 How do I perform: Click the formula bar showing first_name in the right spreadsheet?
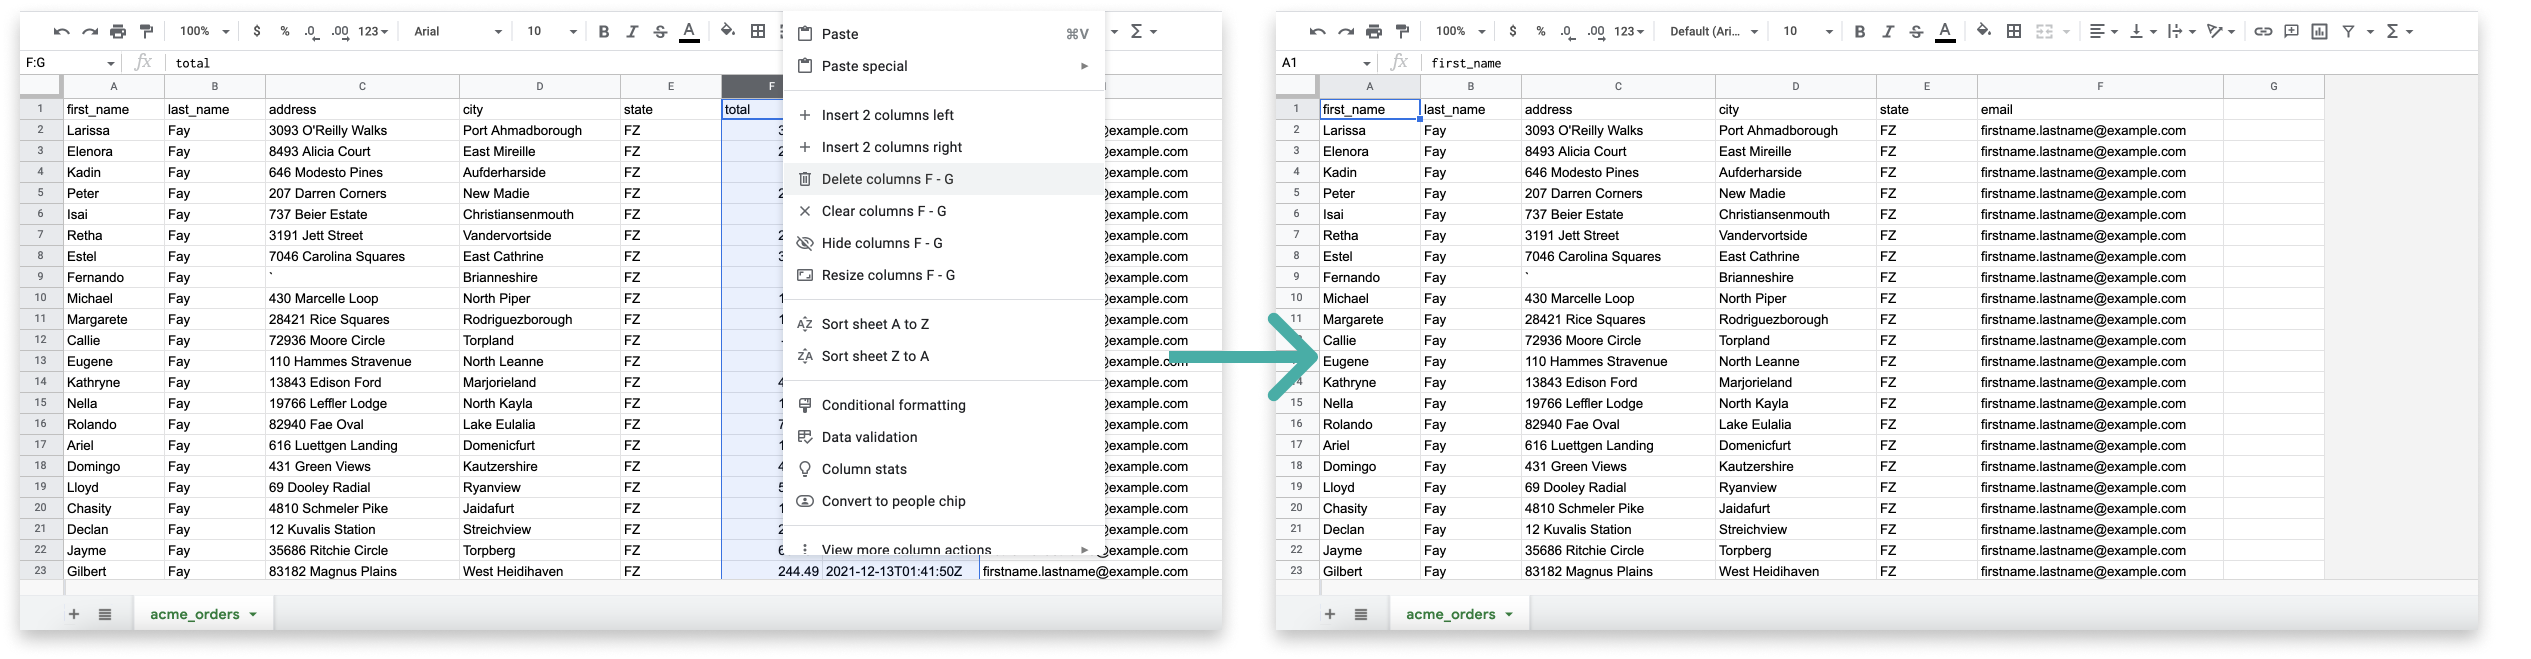[x=1950, y=63]
